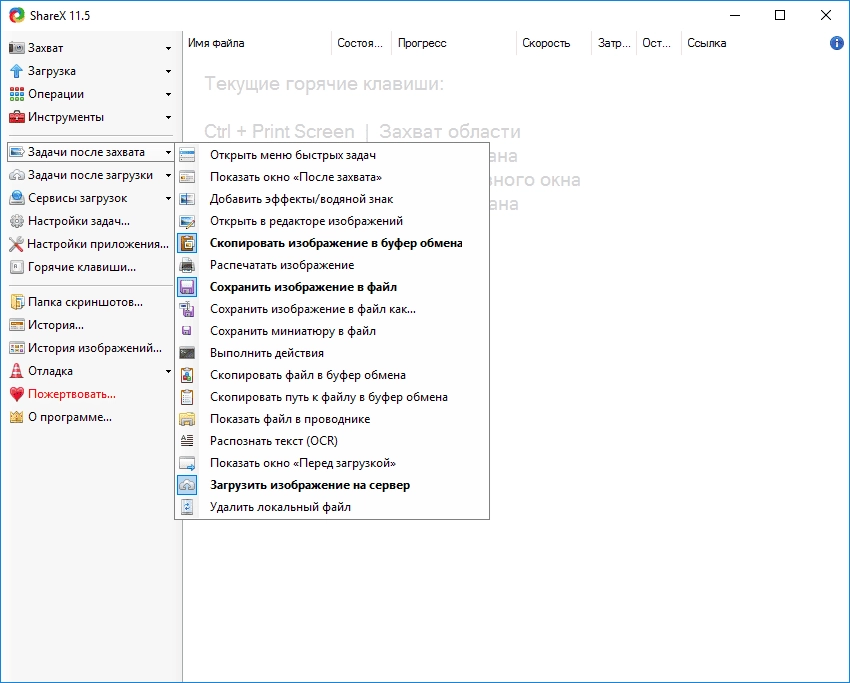Open the Инструменты dropdown arrow
This screenshot has width=850, height=683.
point(169,118)
